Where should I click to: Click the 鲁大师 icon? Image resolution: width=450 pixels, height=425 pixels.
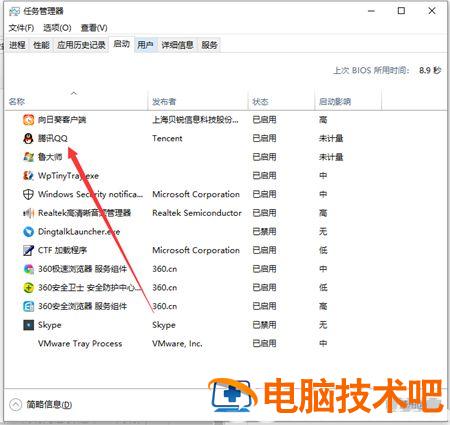[28, 157]
